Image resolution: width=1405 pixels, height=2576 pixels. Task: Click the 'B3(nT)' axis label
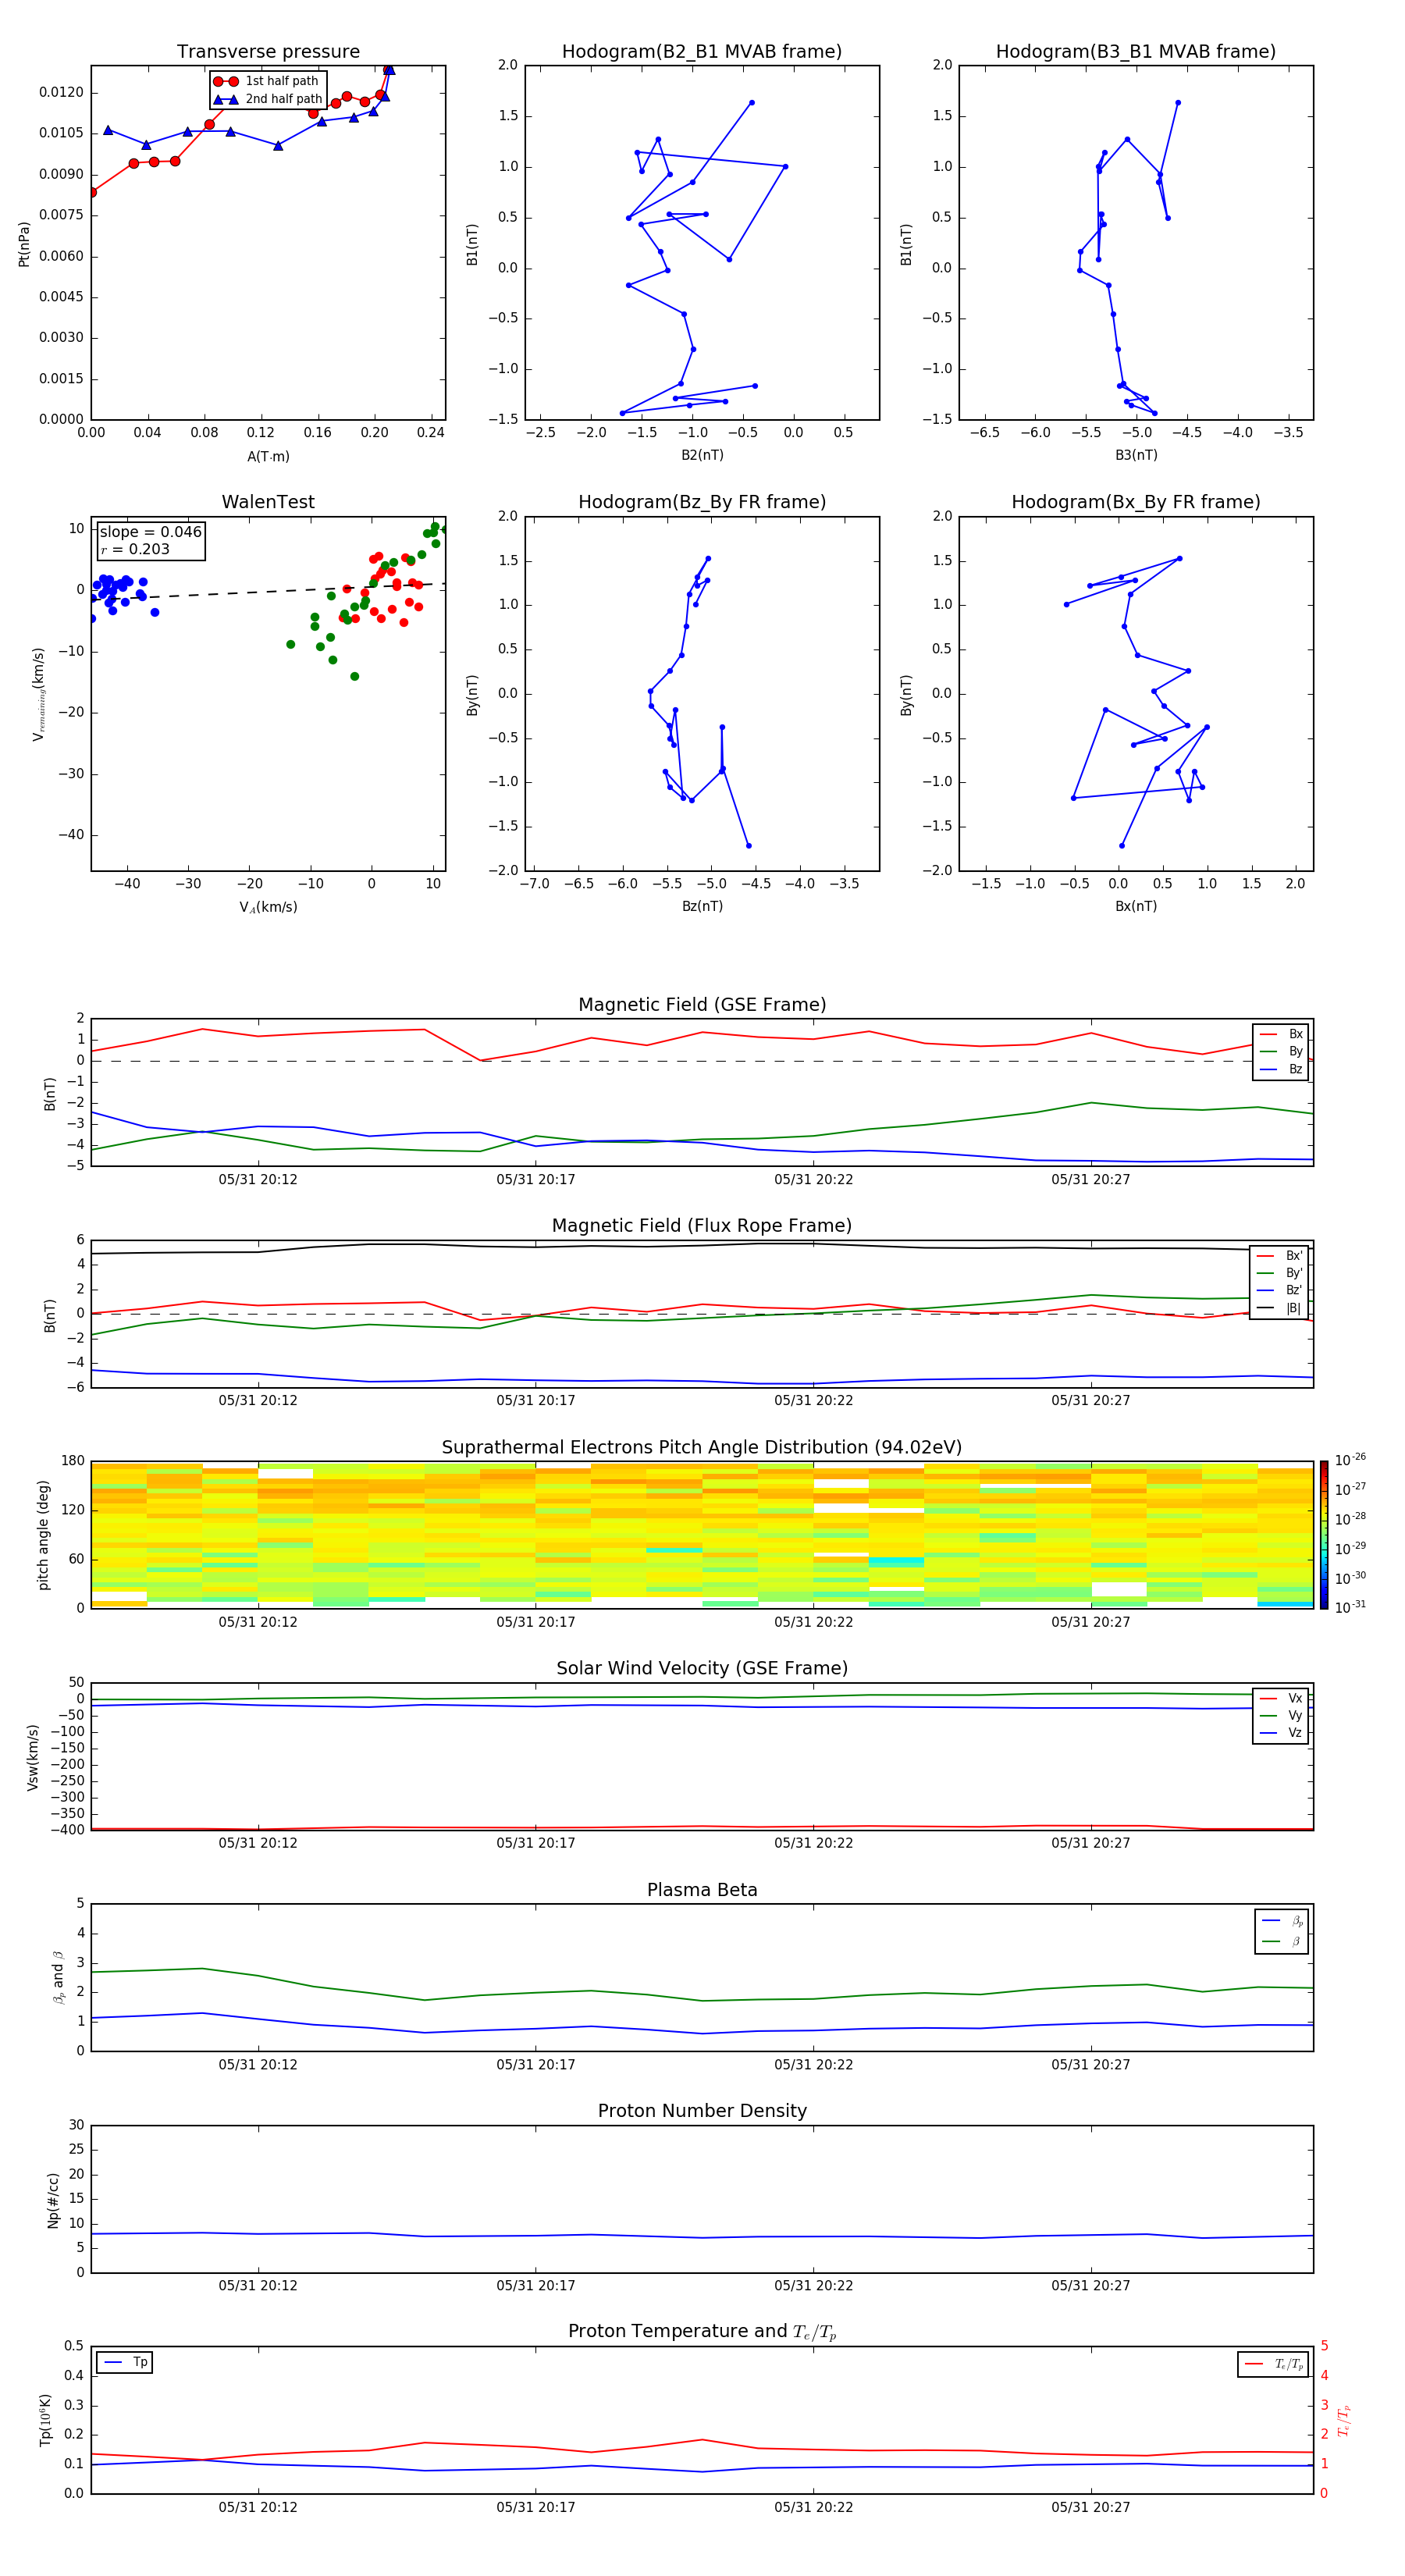(1136, 456)
